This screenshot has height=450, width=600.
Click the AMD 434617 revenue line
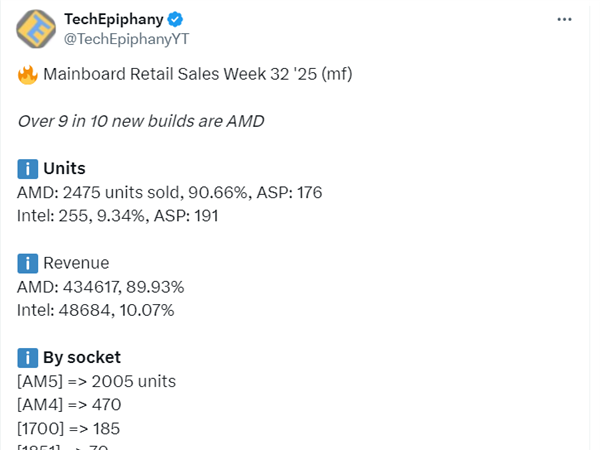click(x=100, y=286)
